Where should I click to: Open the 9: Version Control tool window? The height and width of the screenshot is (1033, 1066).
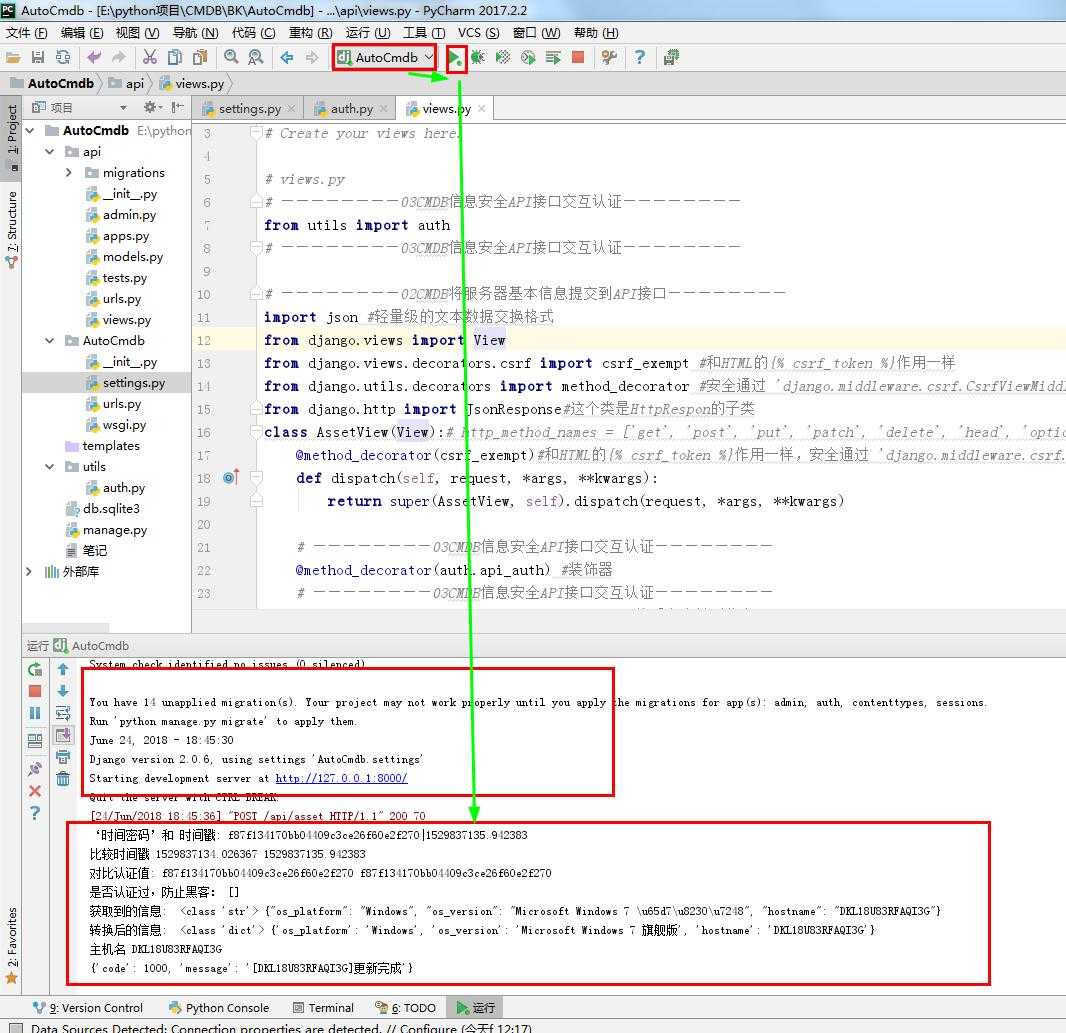[88, 1008]
